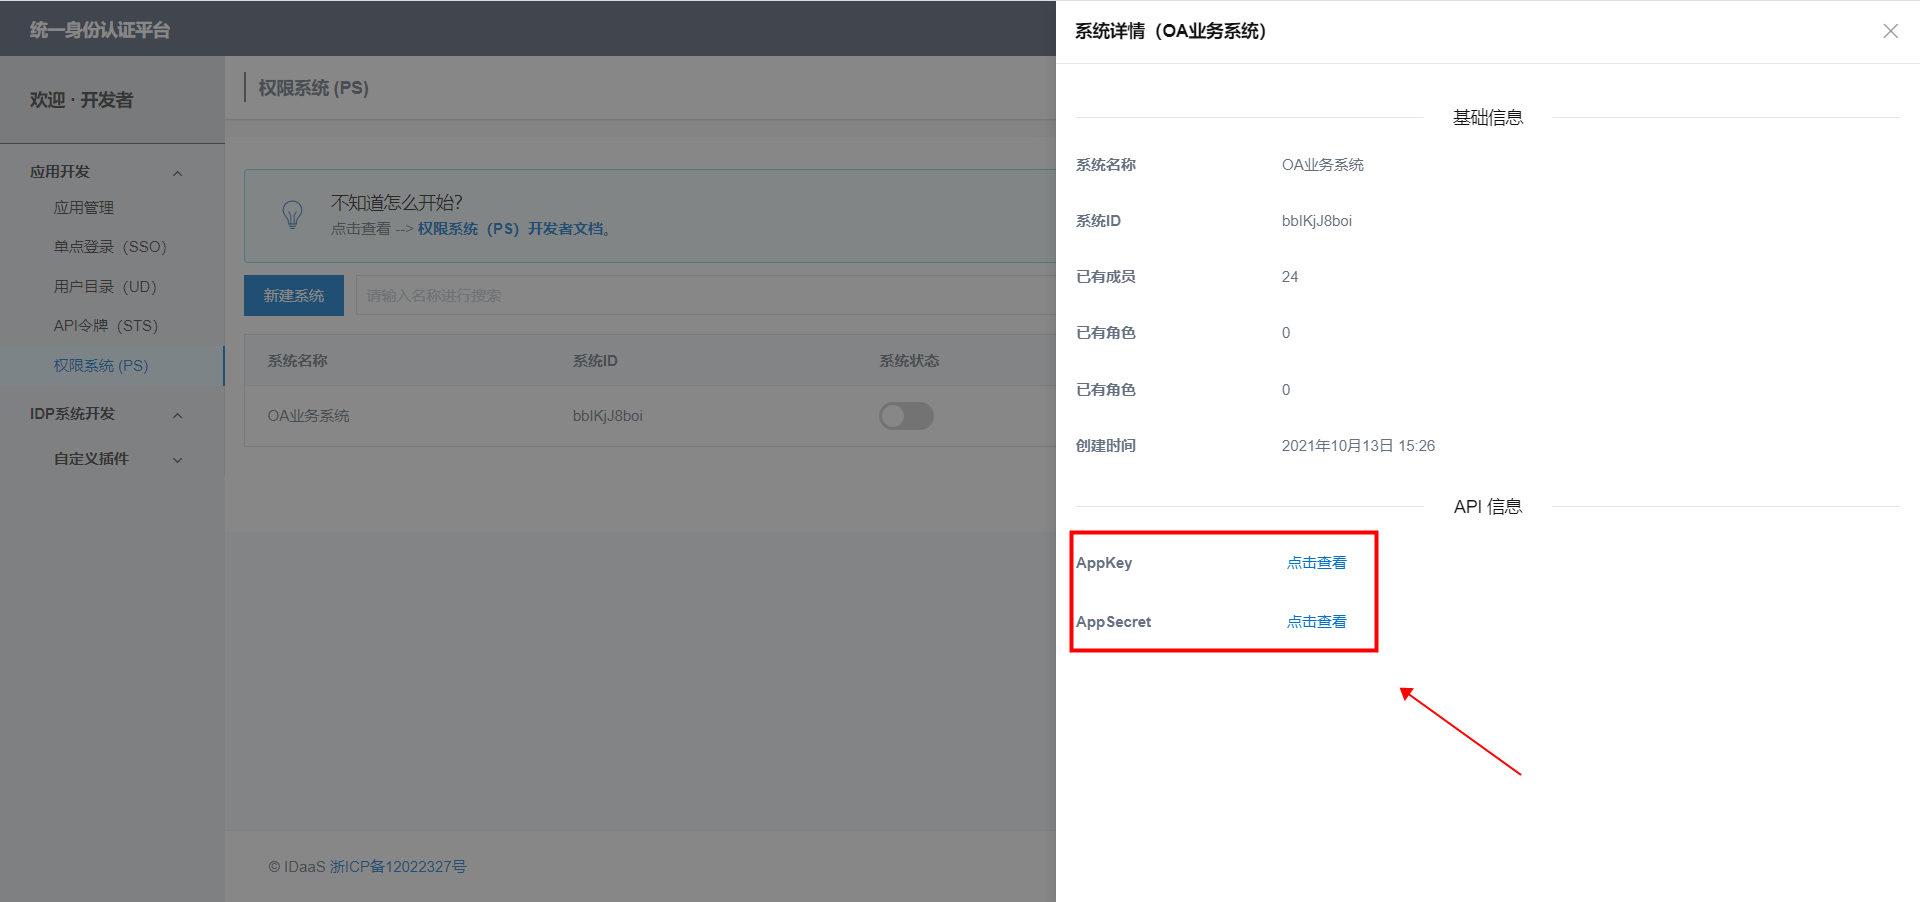Click the 统一身份认证平台 header title
Viewport: 1920px width, 902px height.
click(x=100, y=30)
